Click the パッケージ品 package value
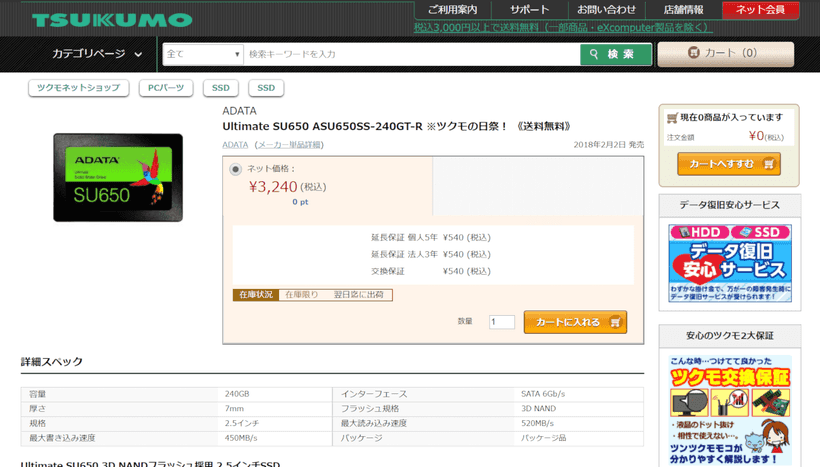The width and height of the screenshot is (820, 467). click(x=543, y=438)
